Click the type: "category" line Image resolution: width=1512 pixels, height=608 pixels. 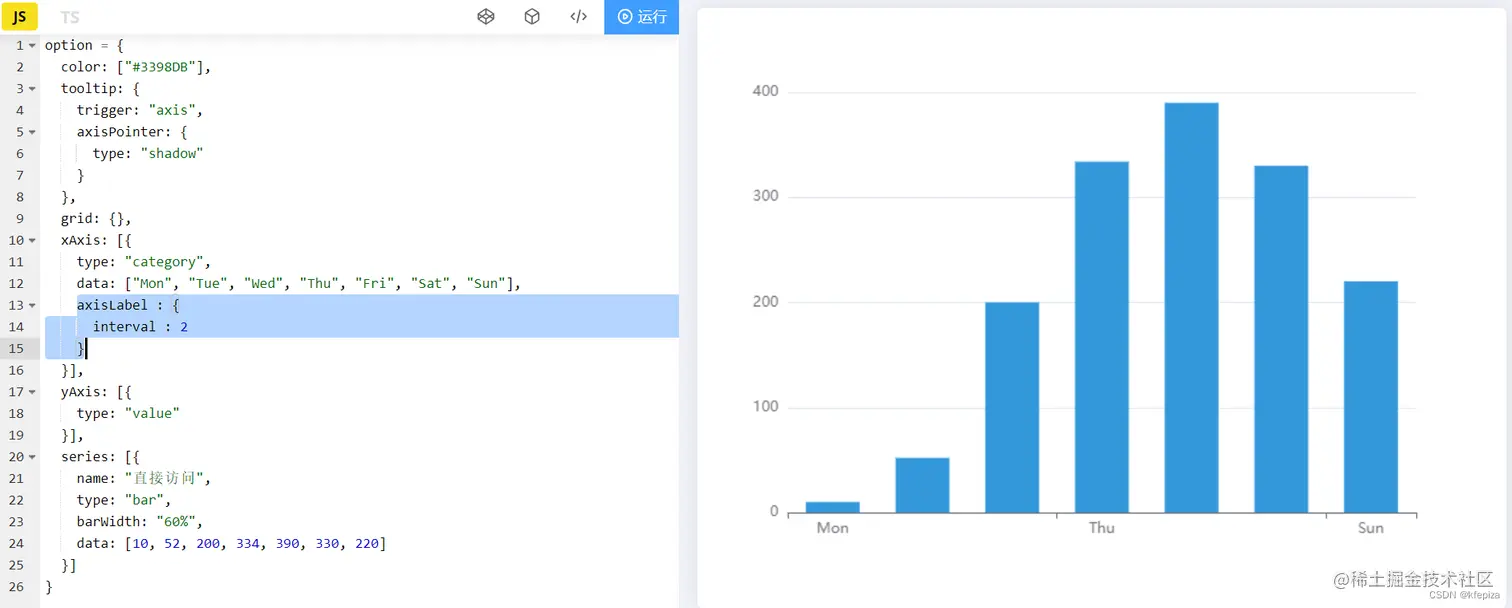click(x=144, y=262)
